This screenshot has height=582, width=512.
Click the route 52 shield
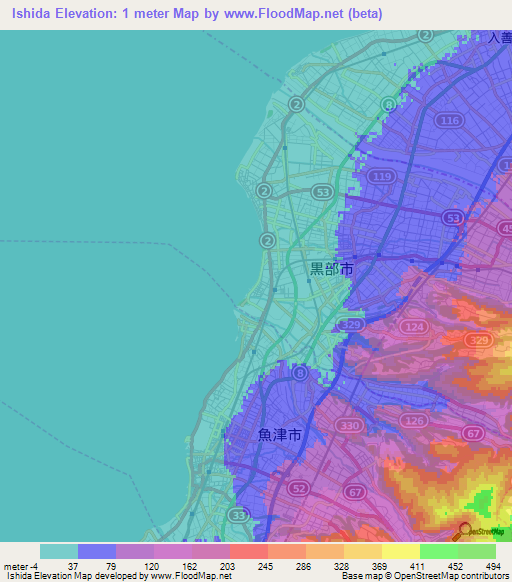pos(299,488)
